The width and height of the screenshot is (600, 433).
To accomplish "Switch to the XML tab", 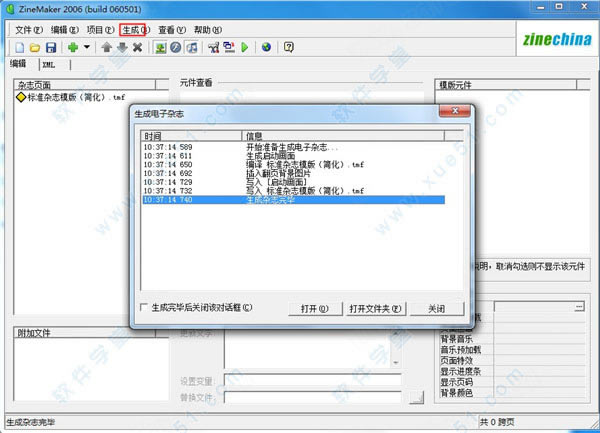I will pos(49,65).
